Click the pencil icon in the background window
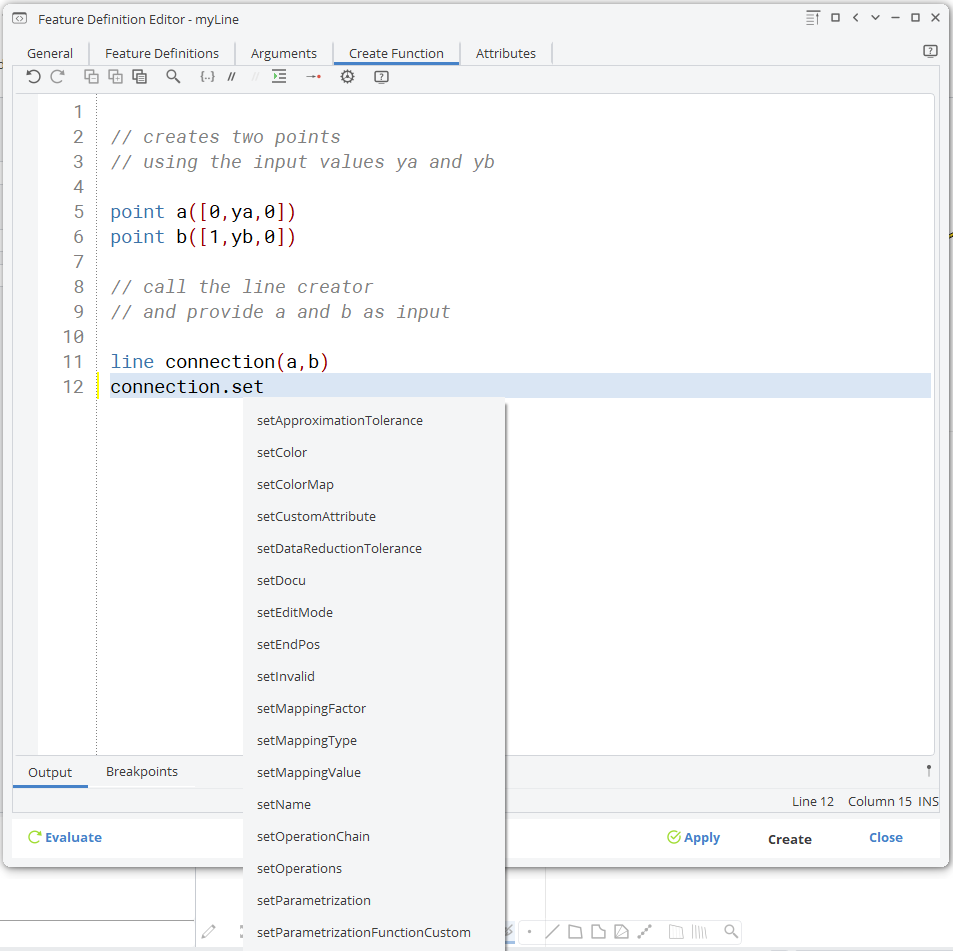 coord(208,931)
